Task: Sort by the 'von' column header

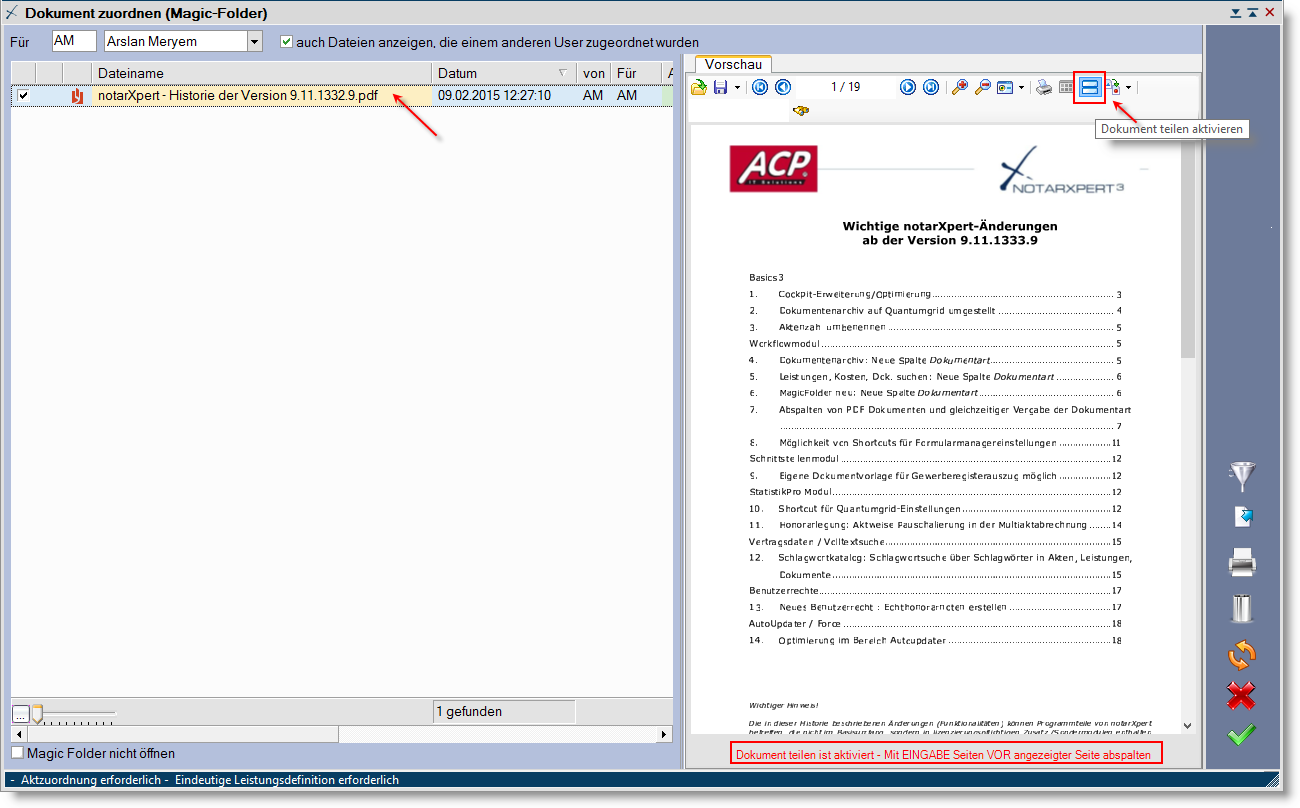Action: pos(594,73)
